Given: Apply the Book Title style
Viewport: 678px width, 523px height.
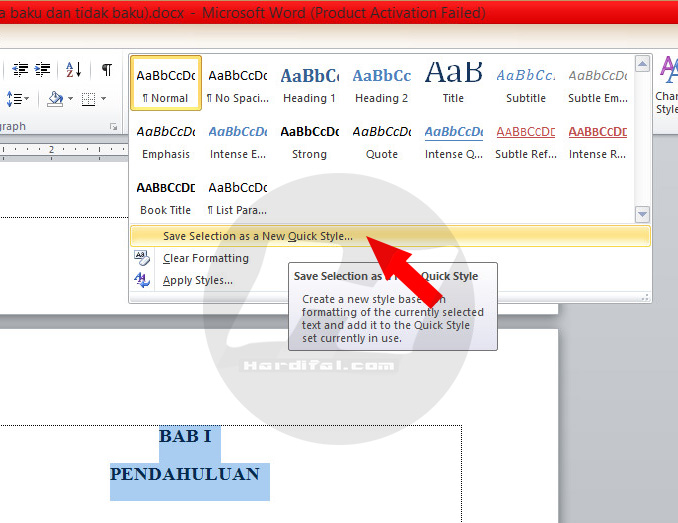Looking at the screenshot, I should [x=166, y=196].
